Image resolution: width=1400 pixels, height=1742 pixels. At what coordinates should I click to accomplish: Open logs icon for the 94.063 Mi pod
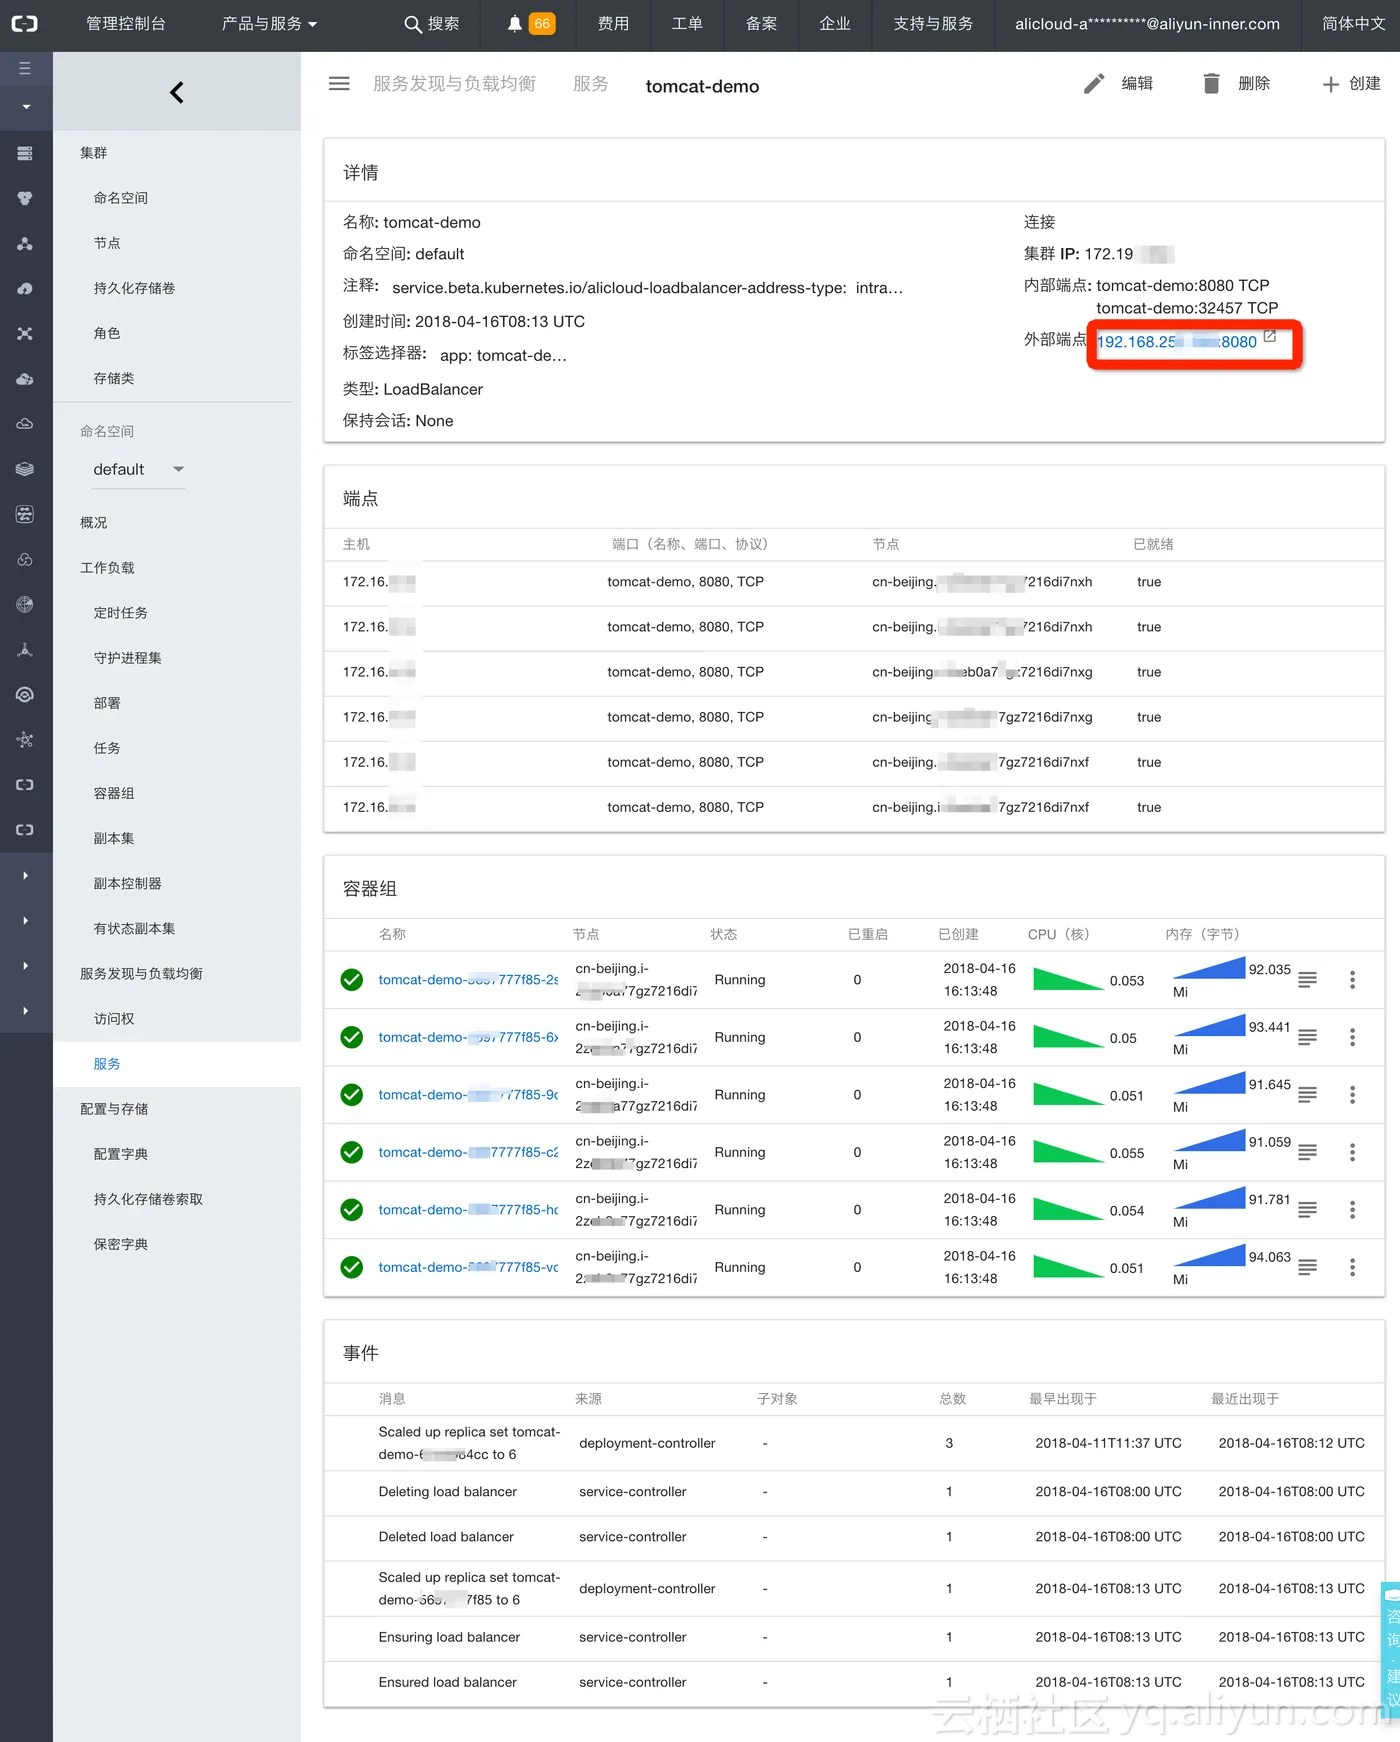pos(1307,1267)
